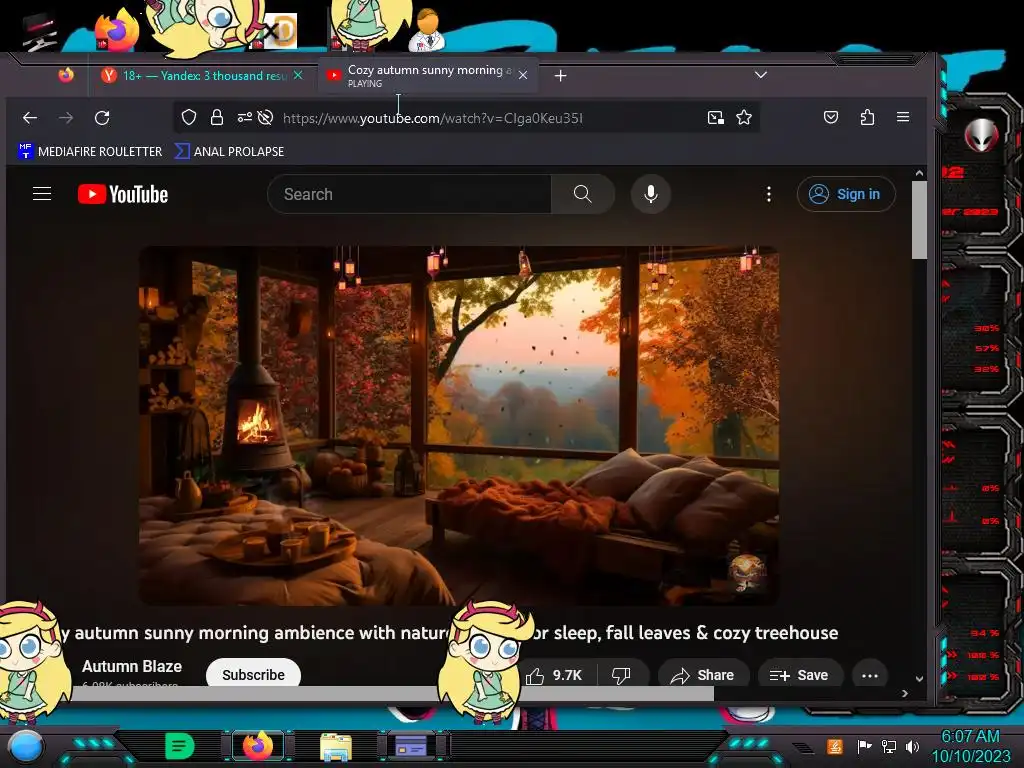
Task: Subscribe to Autumn Blaze channel
Action: pos(253,674)
